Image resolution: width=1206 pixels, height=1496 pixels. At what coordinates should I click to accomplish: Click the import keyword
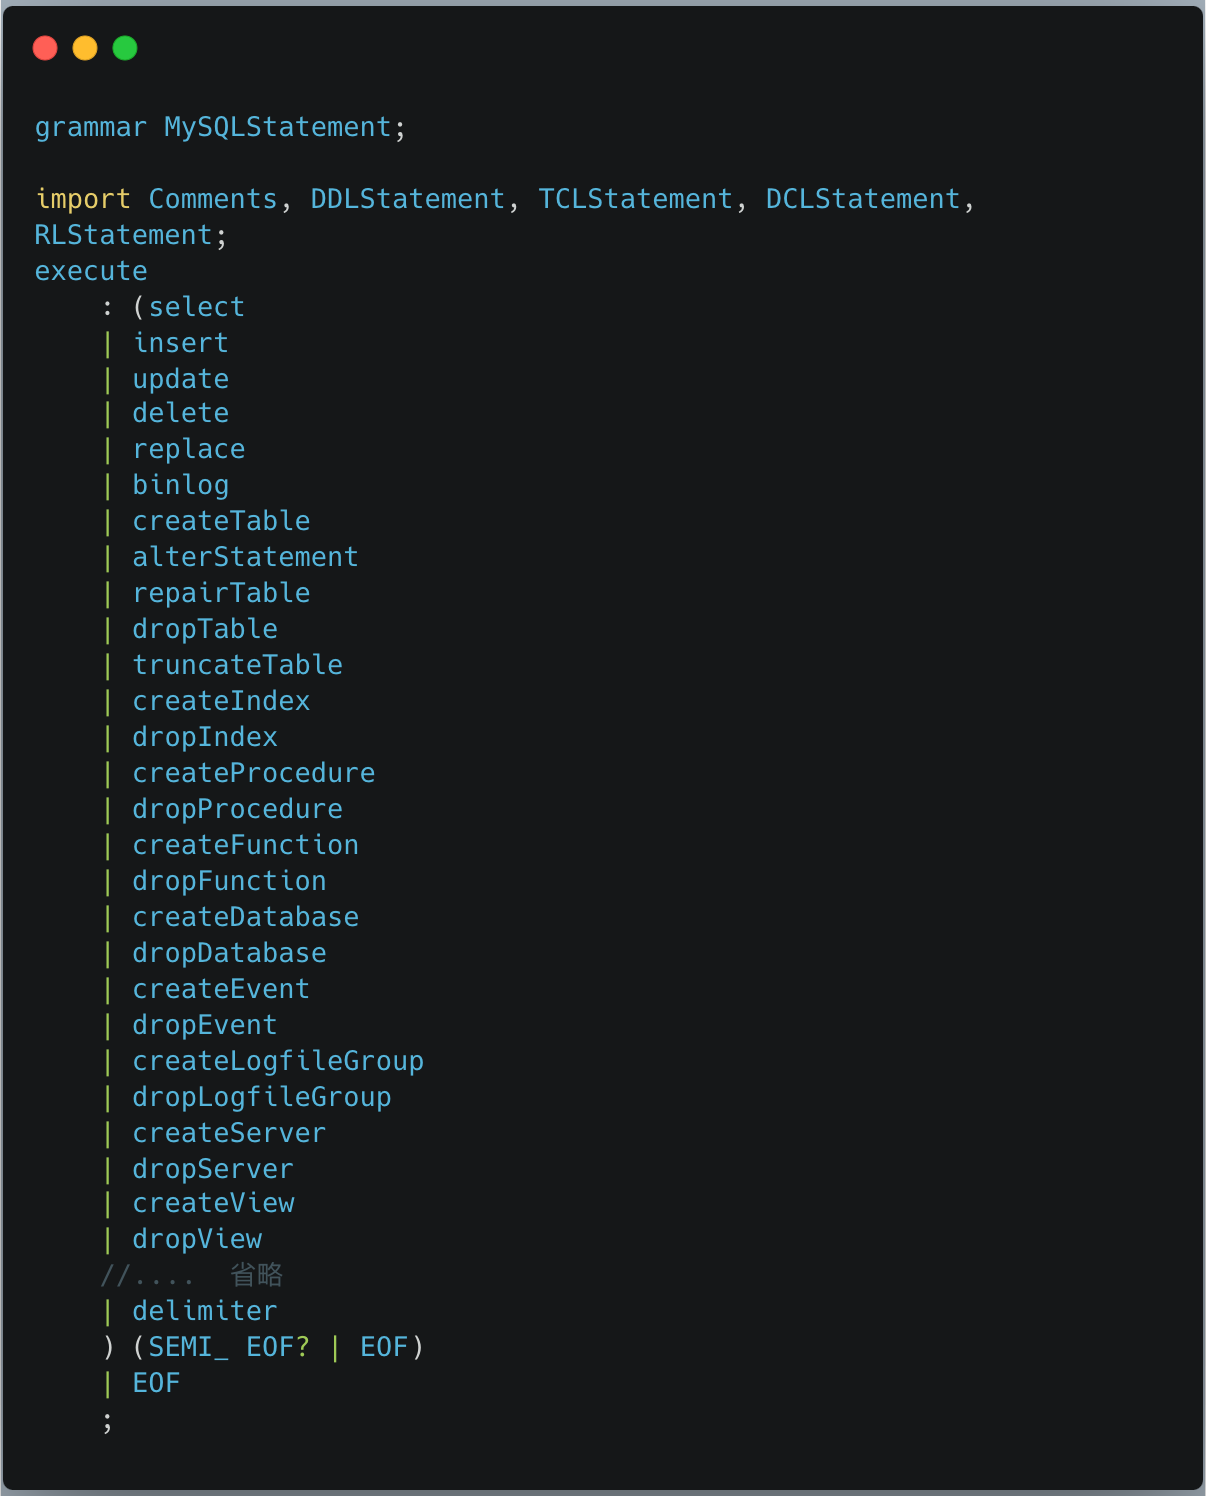point(83,199)
